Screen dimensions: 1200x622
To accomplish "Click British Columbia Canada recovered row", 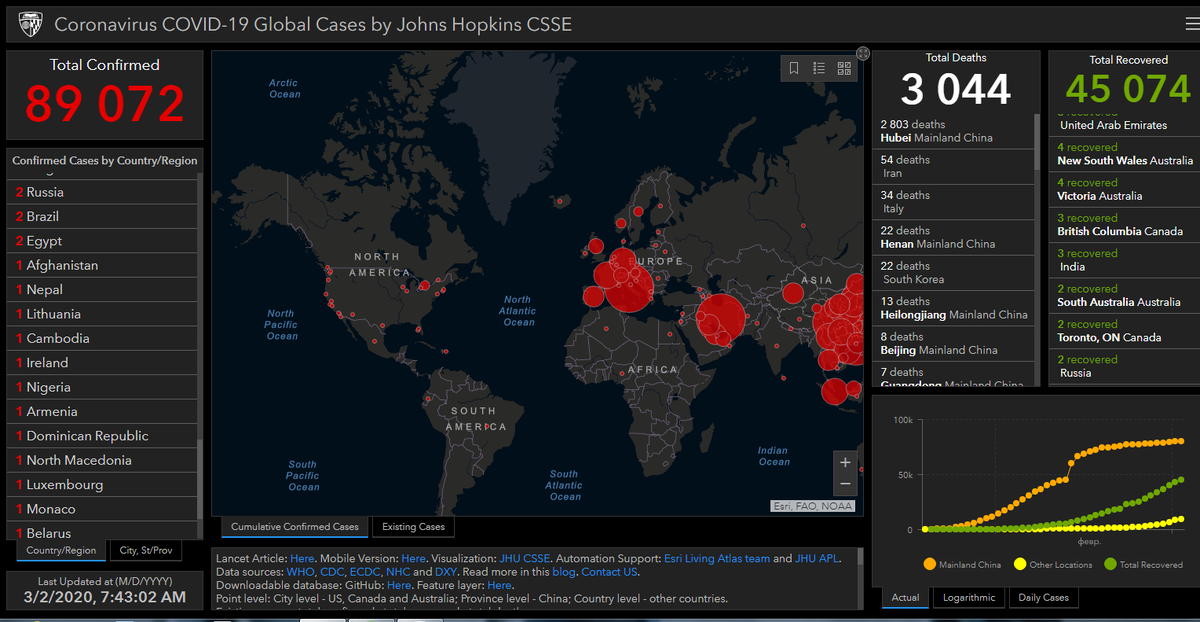I will 1125,225.
